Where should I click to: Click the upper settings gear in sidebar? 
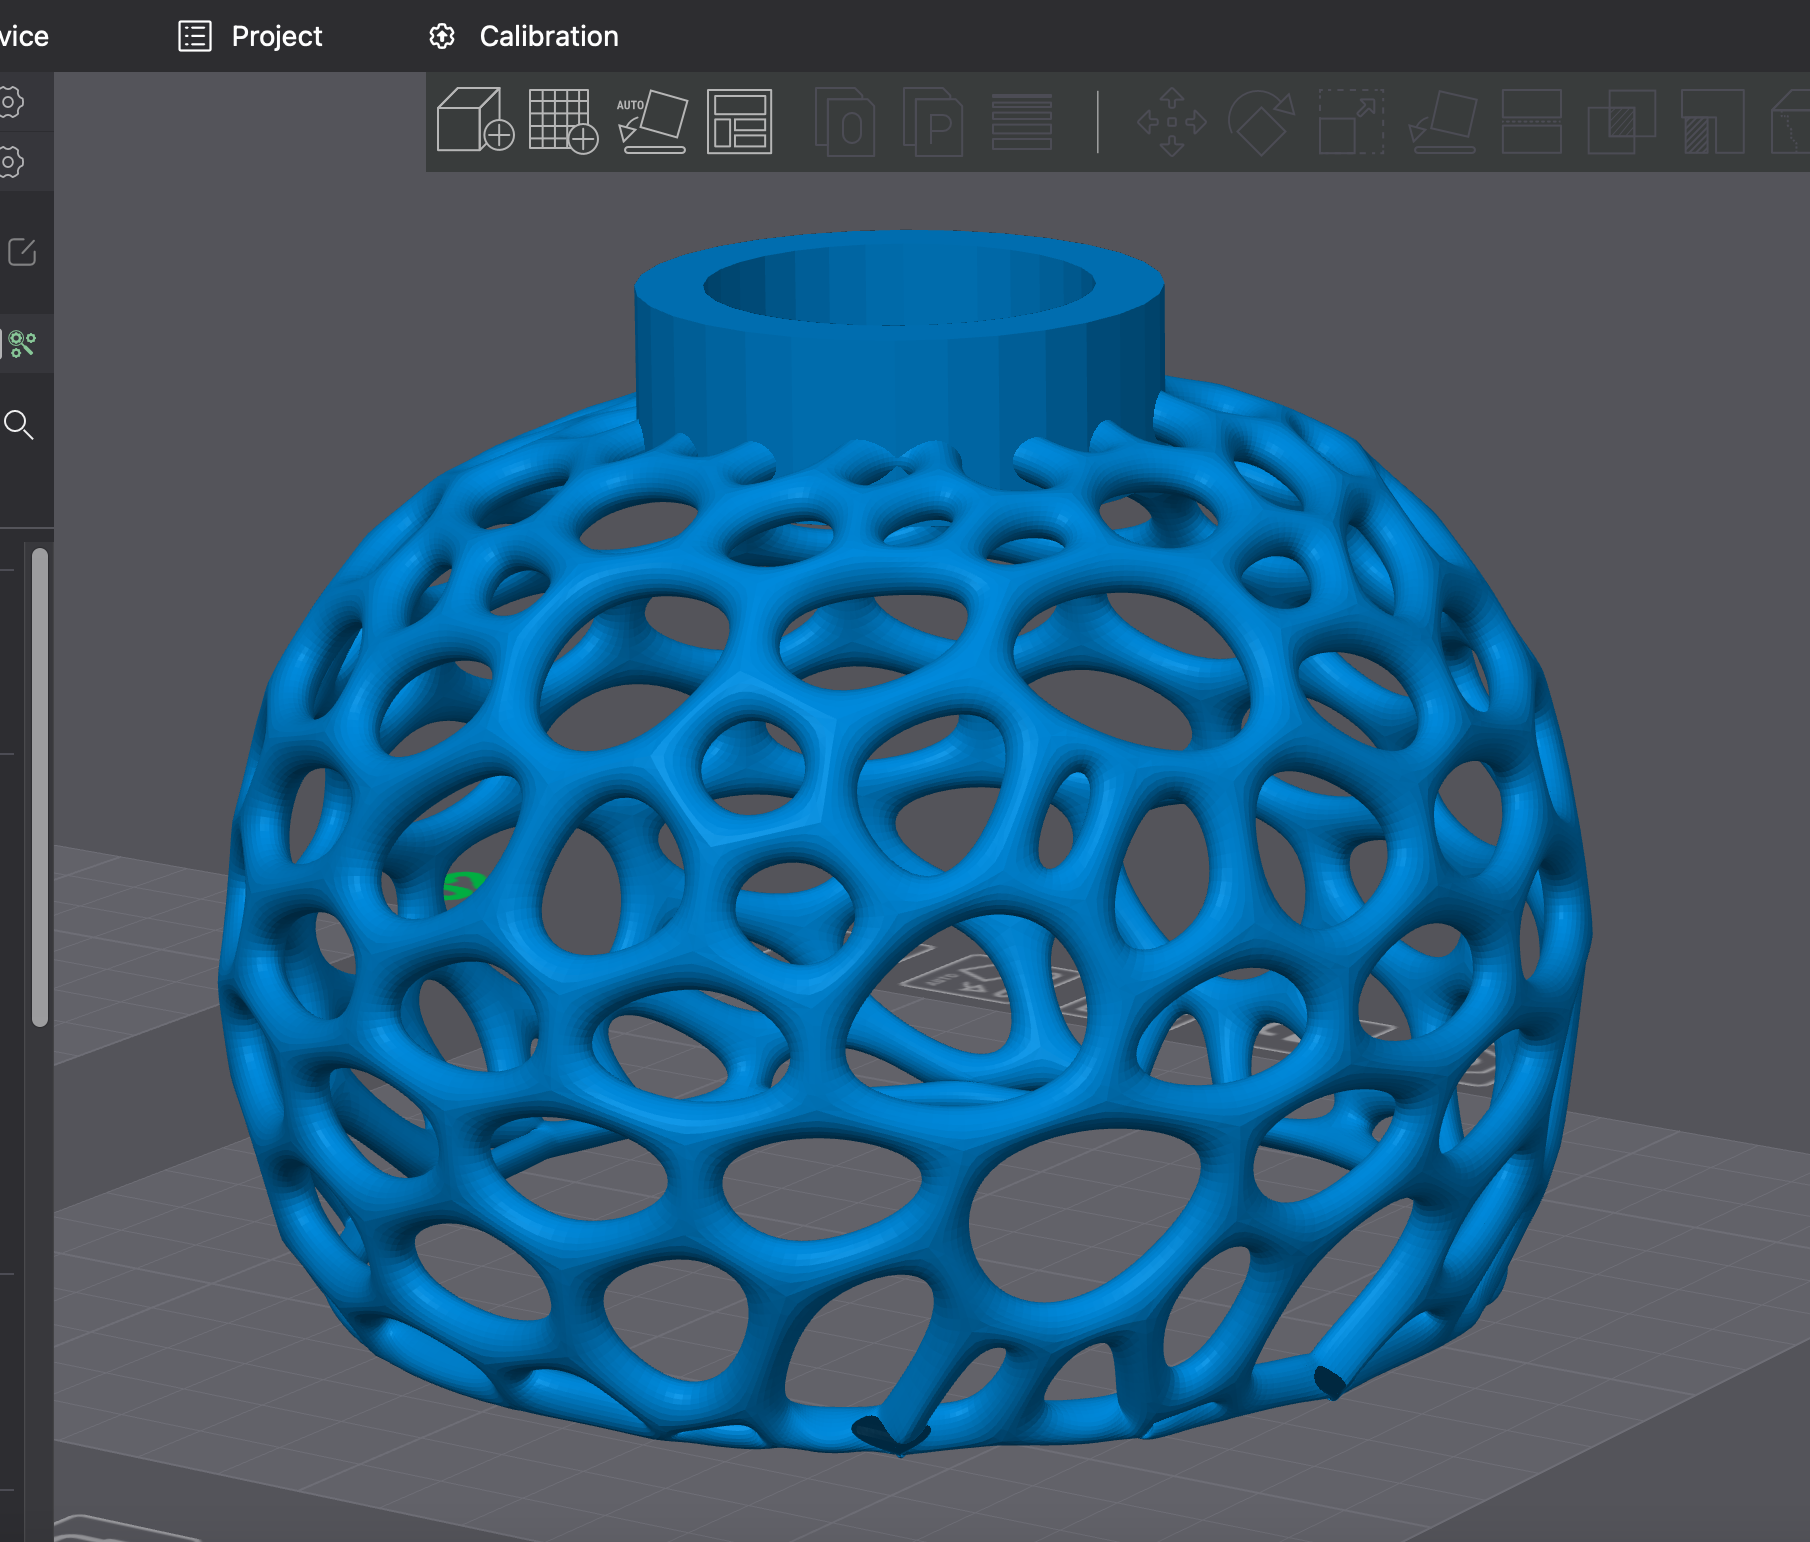[x=11, y=102]
